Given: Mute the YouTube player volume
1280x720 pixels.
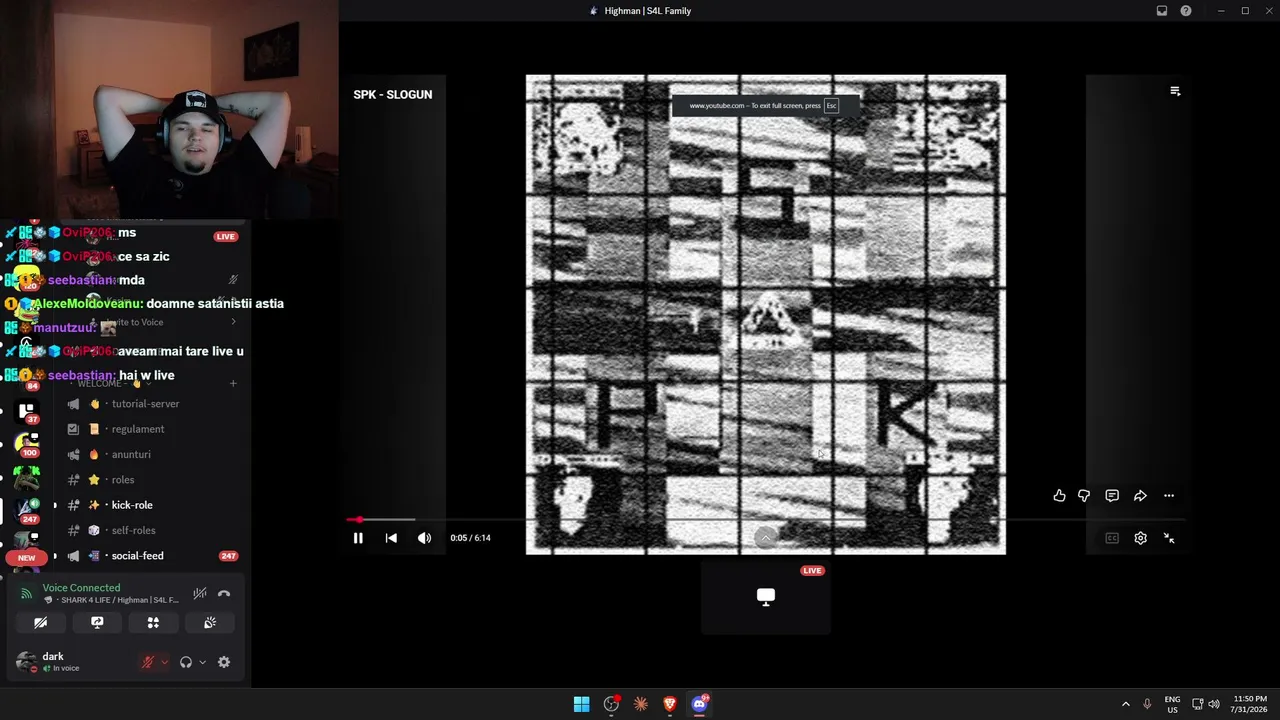Looking at the screenshot, I should tap(425, 538).
